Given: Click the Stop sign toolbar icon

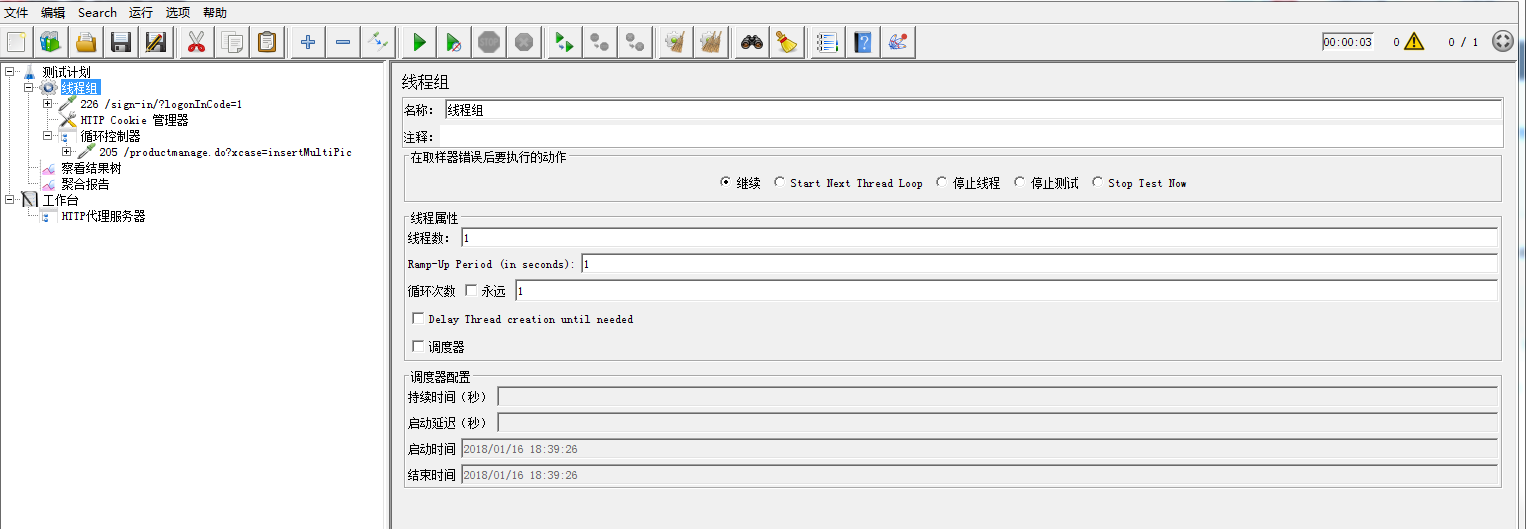Looking at the screenshot, I should [489, 42].
